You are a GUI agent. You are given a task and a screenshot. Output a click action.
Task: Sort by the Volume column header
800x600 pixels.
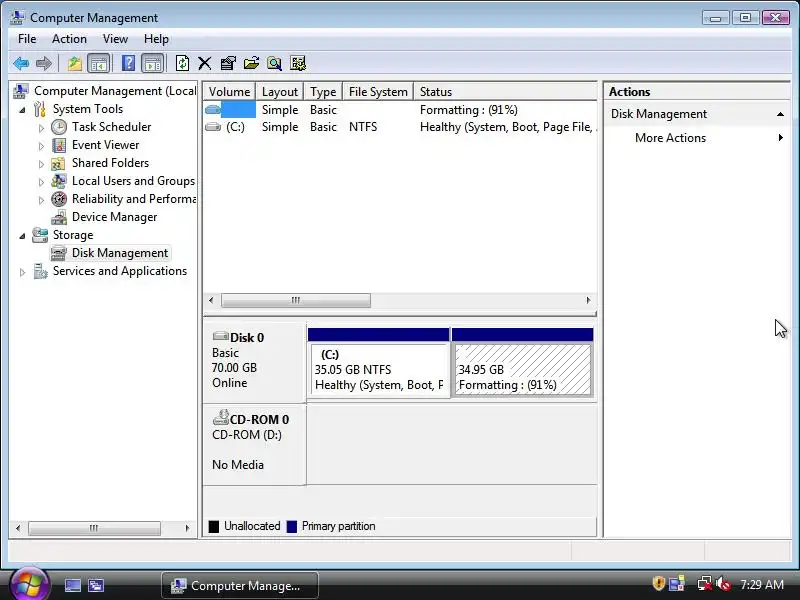click(x=229, y=91)
